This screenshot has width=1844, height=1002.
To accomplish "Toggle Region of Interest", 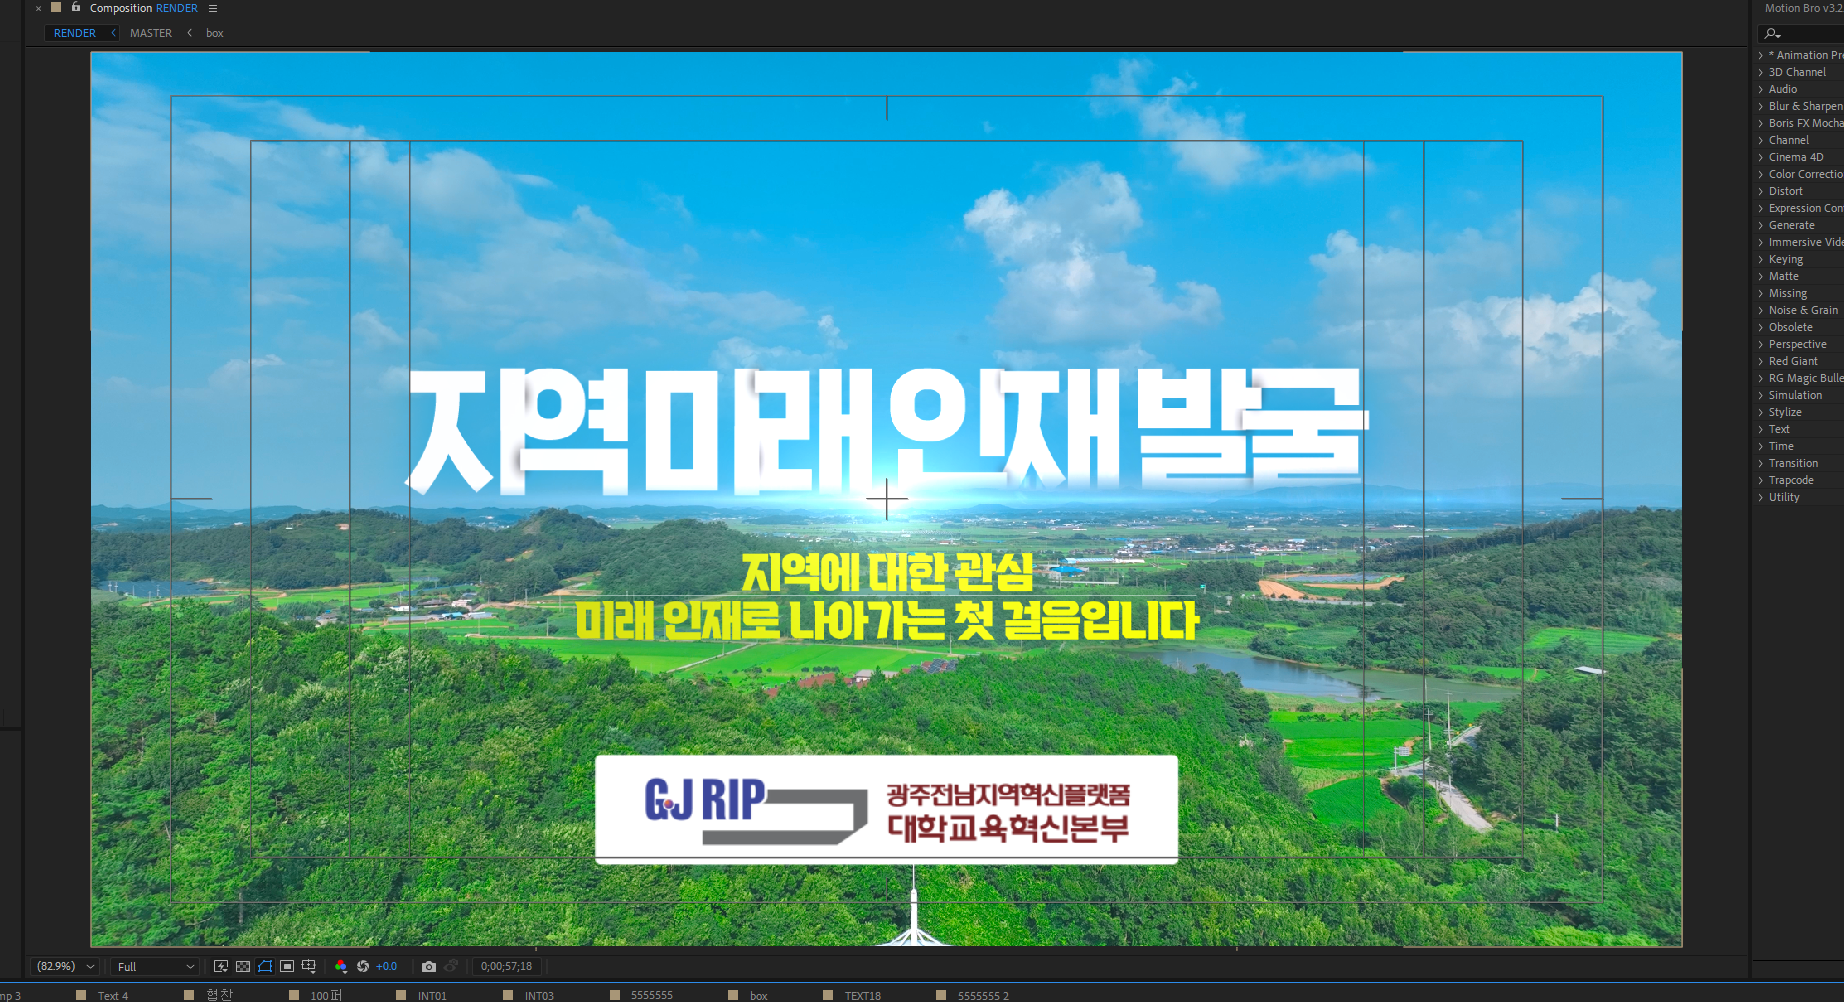I will [287, 966].
